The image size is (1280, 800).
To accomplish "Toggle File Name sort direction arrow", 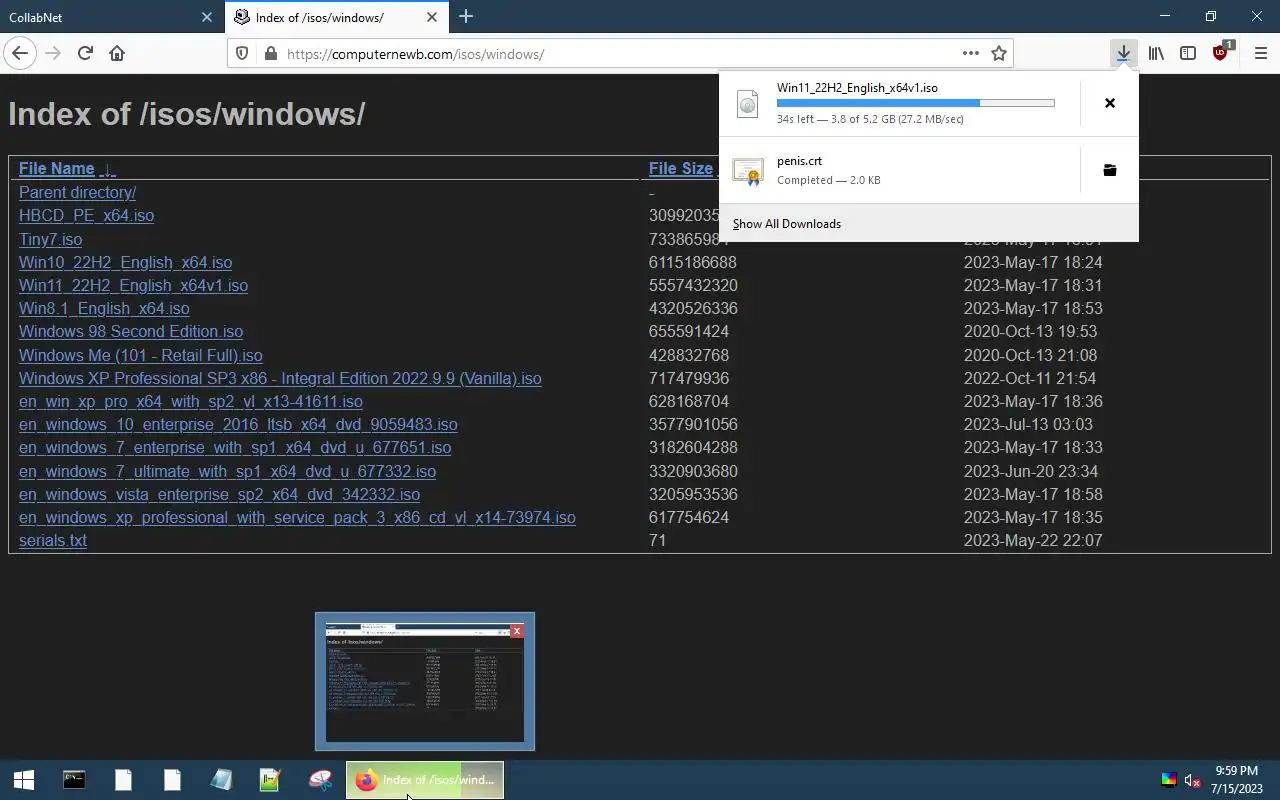I will coord(107,169).
